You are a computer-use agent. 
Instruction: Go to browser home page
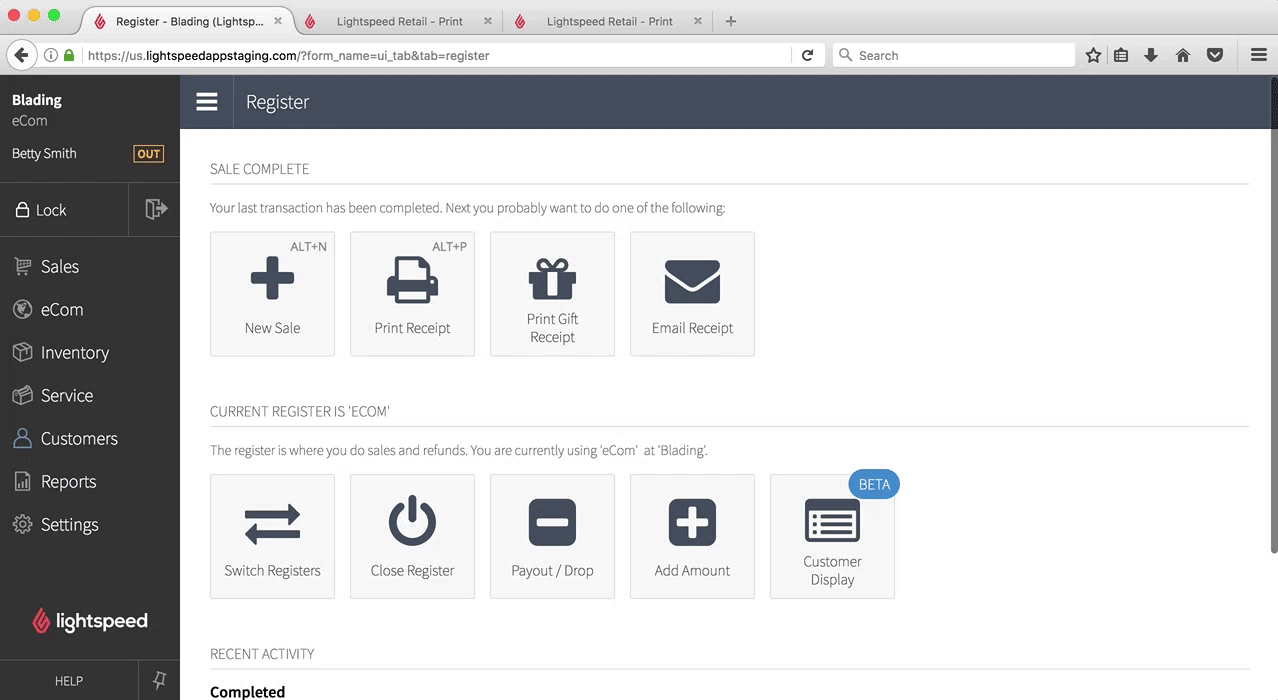[1183, 55]
